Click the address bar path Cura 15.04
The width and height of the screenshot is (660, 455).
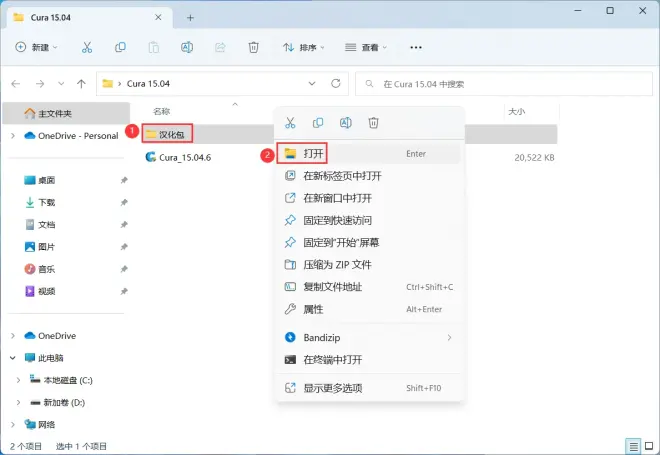coord(148,84)
